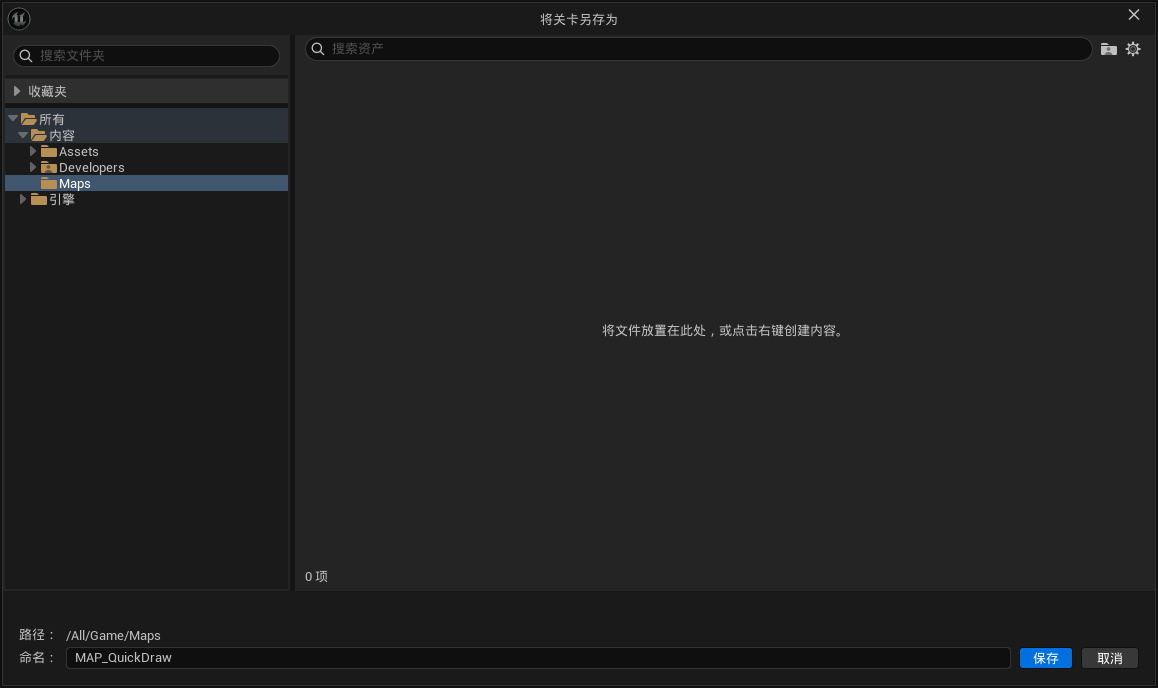This screenshot has width=1158, height=688.
Task: Click the Unreal Engine logo icon
Action: click(x=18, y=18)
